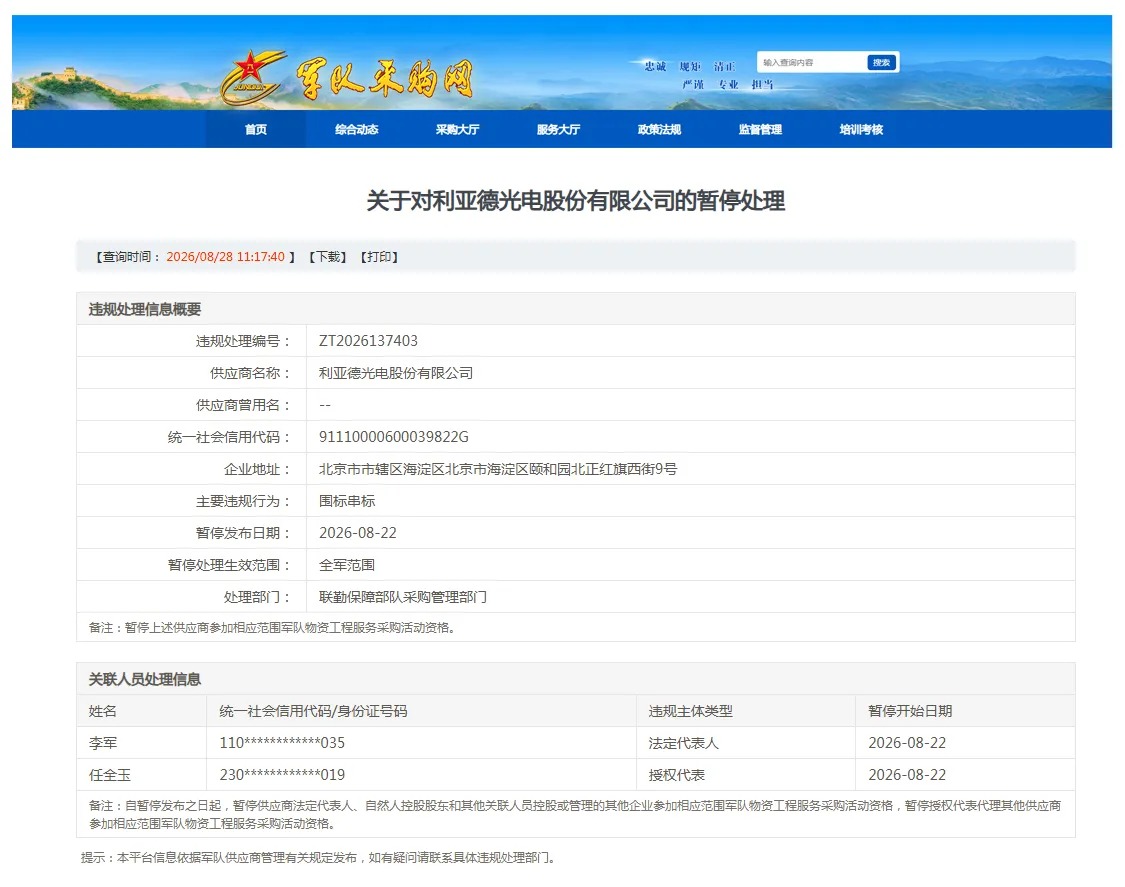Open the 综合动态 menu item
This screenshot has height=887, width=1125.
tap(357, 129)
